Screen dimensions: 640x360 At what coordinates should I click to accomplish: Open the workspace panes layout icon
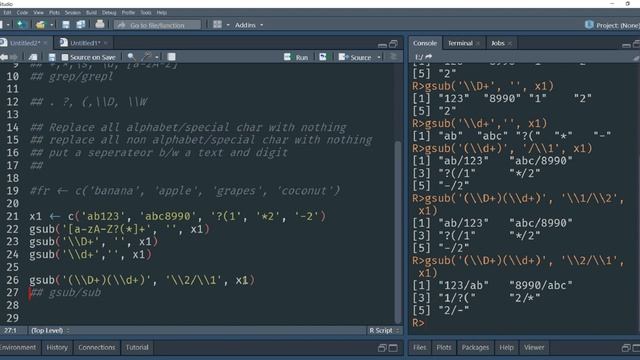(218, 25)
